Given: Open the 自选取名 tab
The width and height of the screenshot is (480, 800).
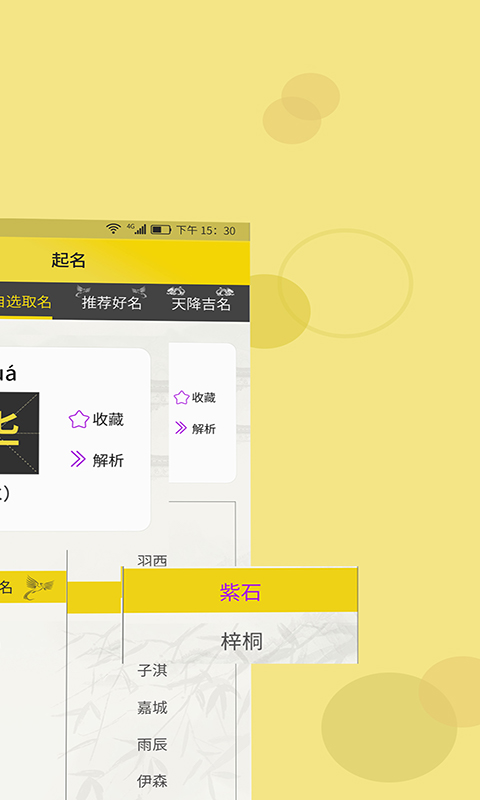Looking at the screenshot, I should tap(26, 302).
